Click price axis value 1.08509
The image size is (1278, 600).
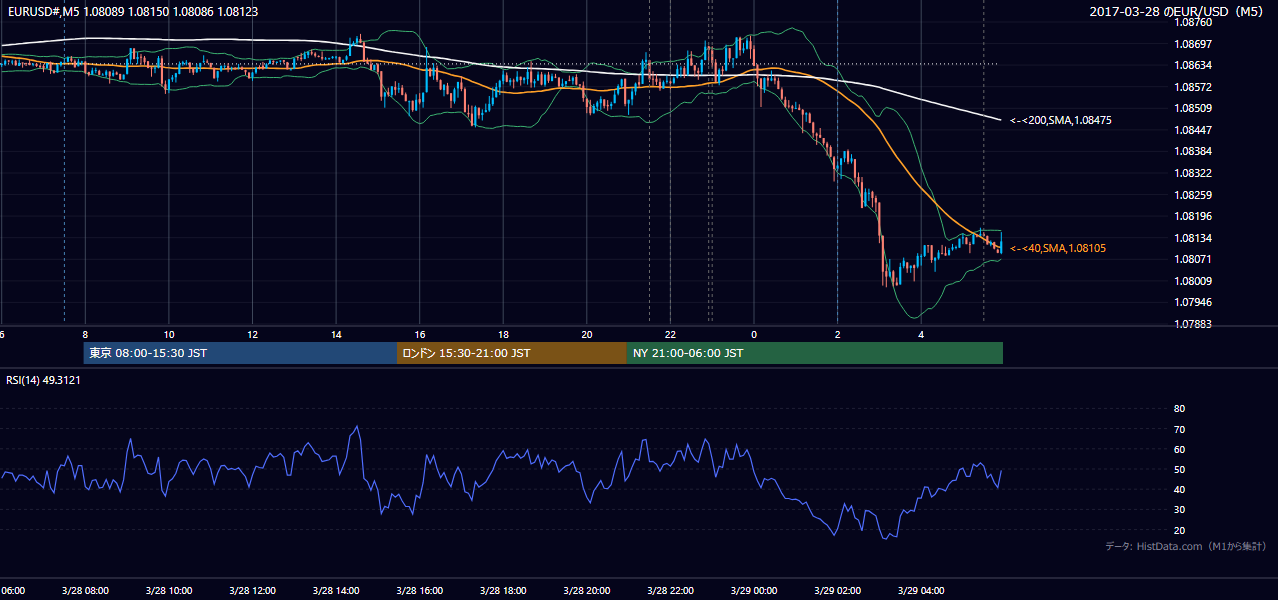[1192, 109]
